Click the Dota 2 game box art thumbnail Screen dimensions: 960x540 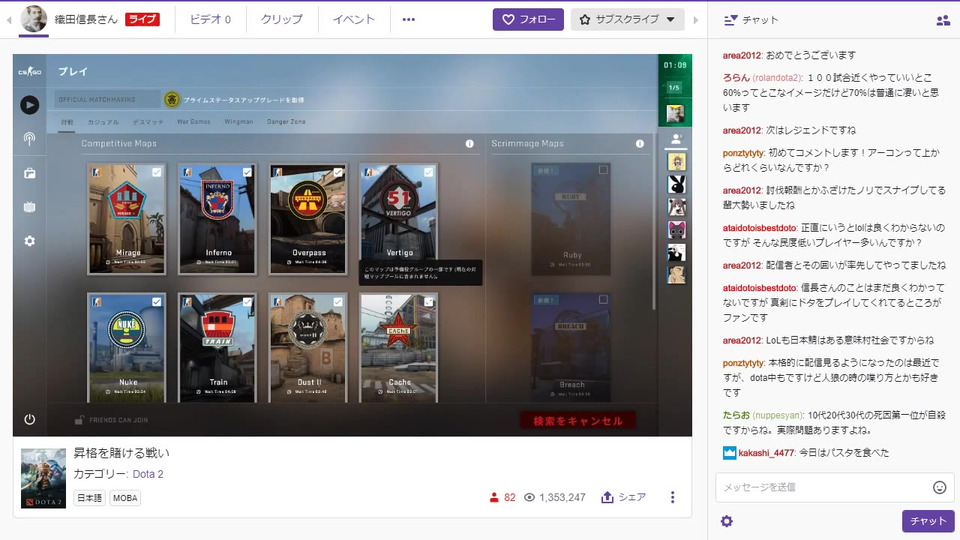click(x=43, y=478)
